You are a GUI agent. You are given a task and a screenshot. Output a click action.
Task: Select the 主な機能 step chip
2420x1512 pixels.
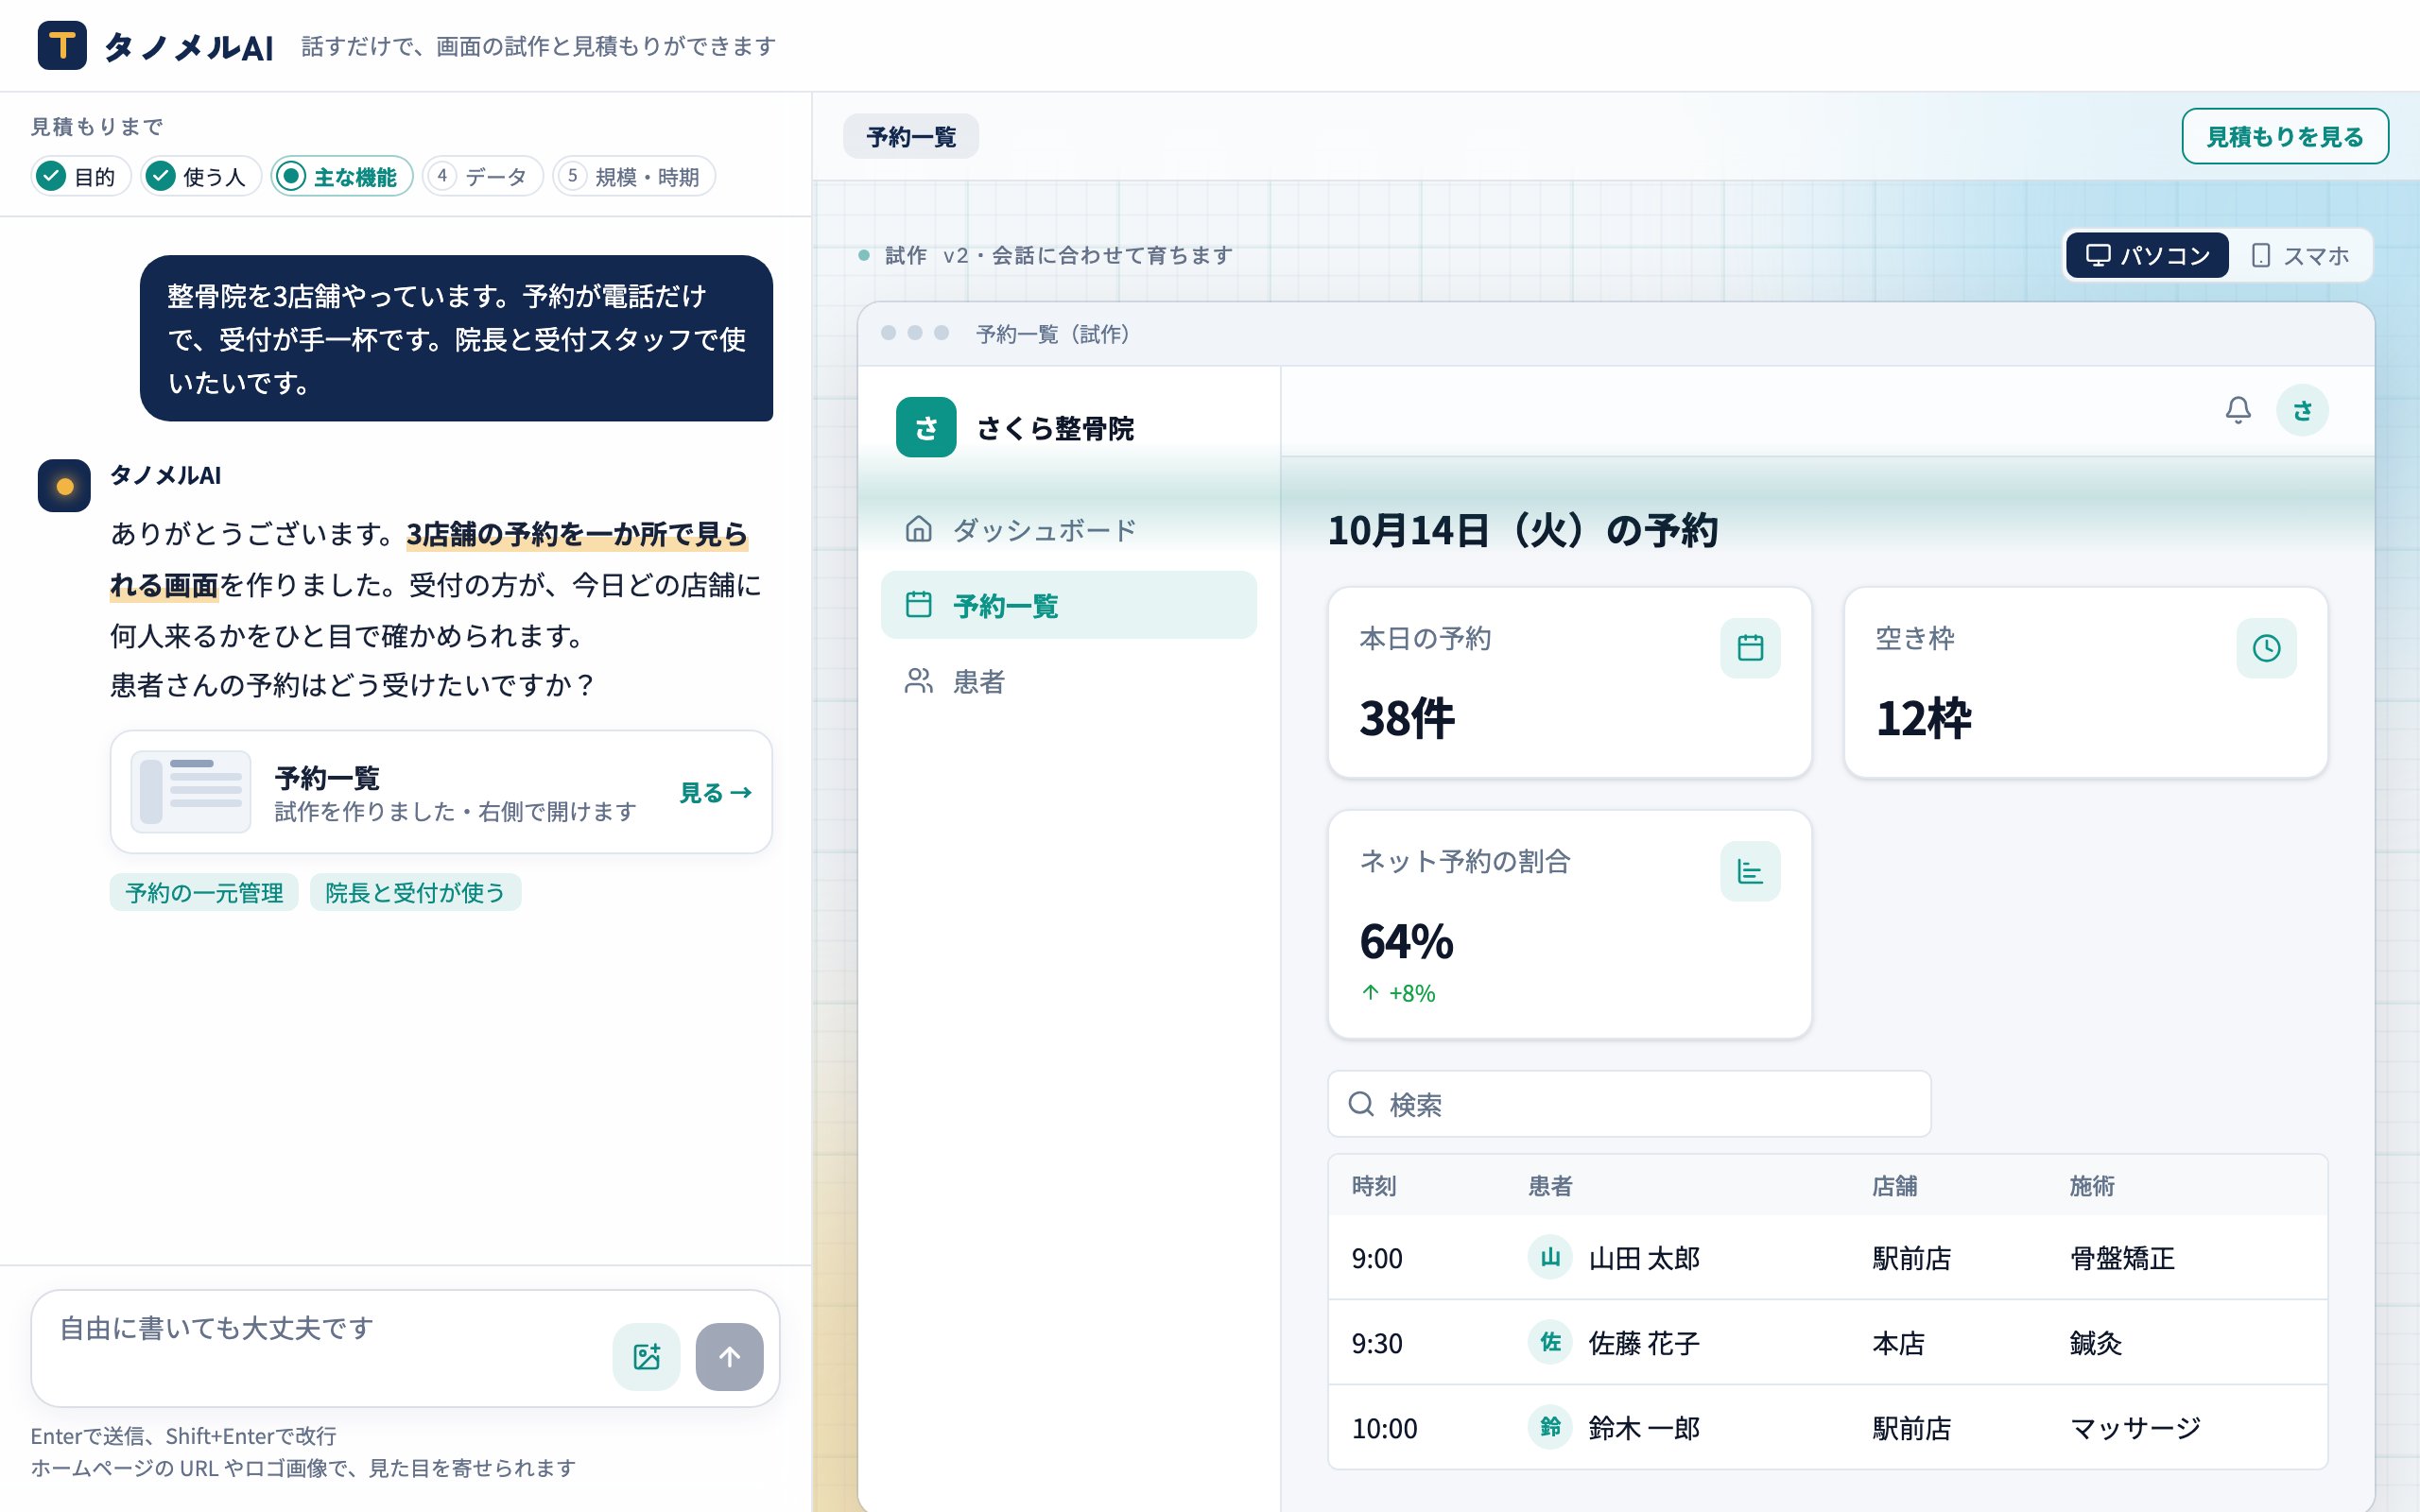click(342, 176)
